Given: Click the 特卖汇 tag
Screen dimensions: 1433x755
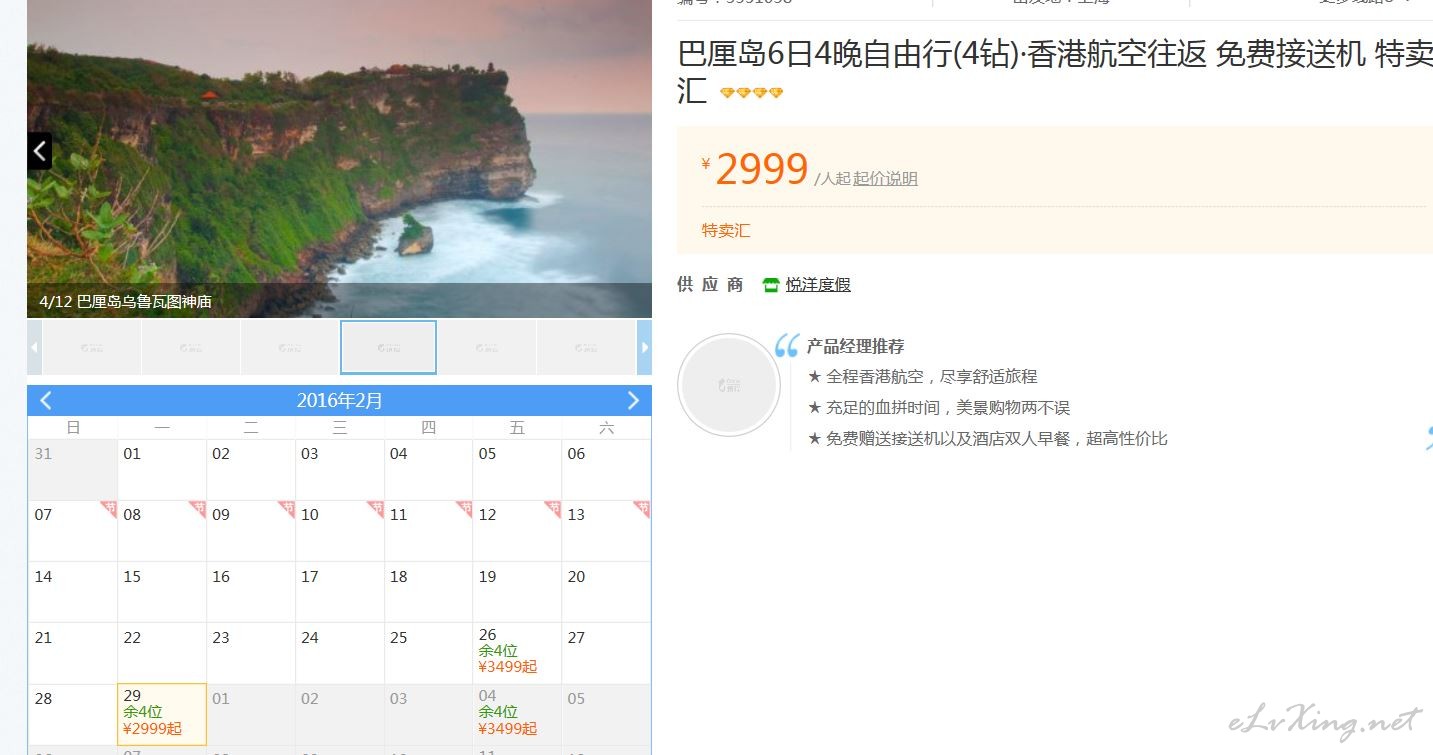Looking at the screenshot, I should coord(726,231).
